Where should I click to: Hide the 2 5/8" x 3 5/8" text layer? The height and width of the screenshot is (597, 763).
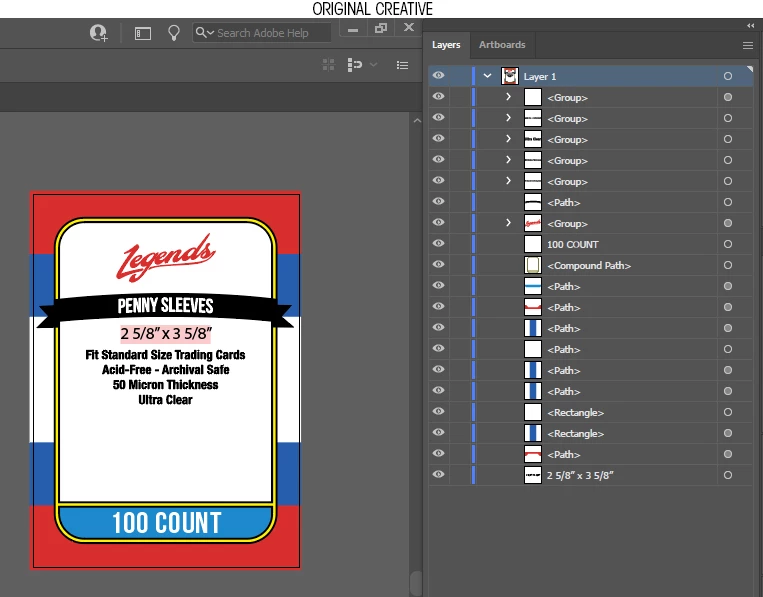(438, 474)
